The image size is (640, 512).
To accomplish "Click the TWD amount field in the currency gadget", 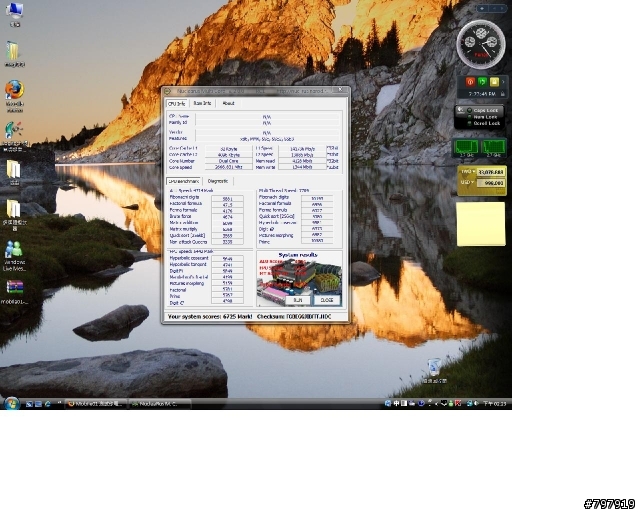I will (x=491, y=172).
